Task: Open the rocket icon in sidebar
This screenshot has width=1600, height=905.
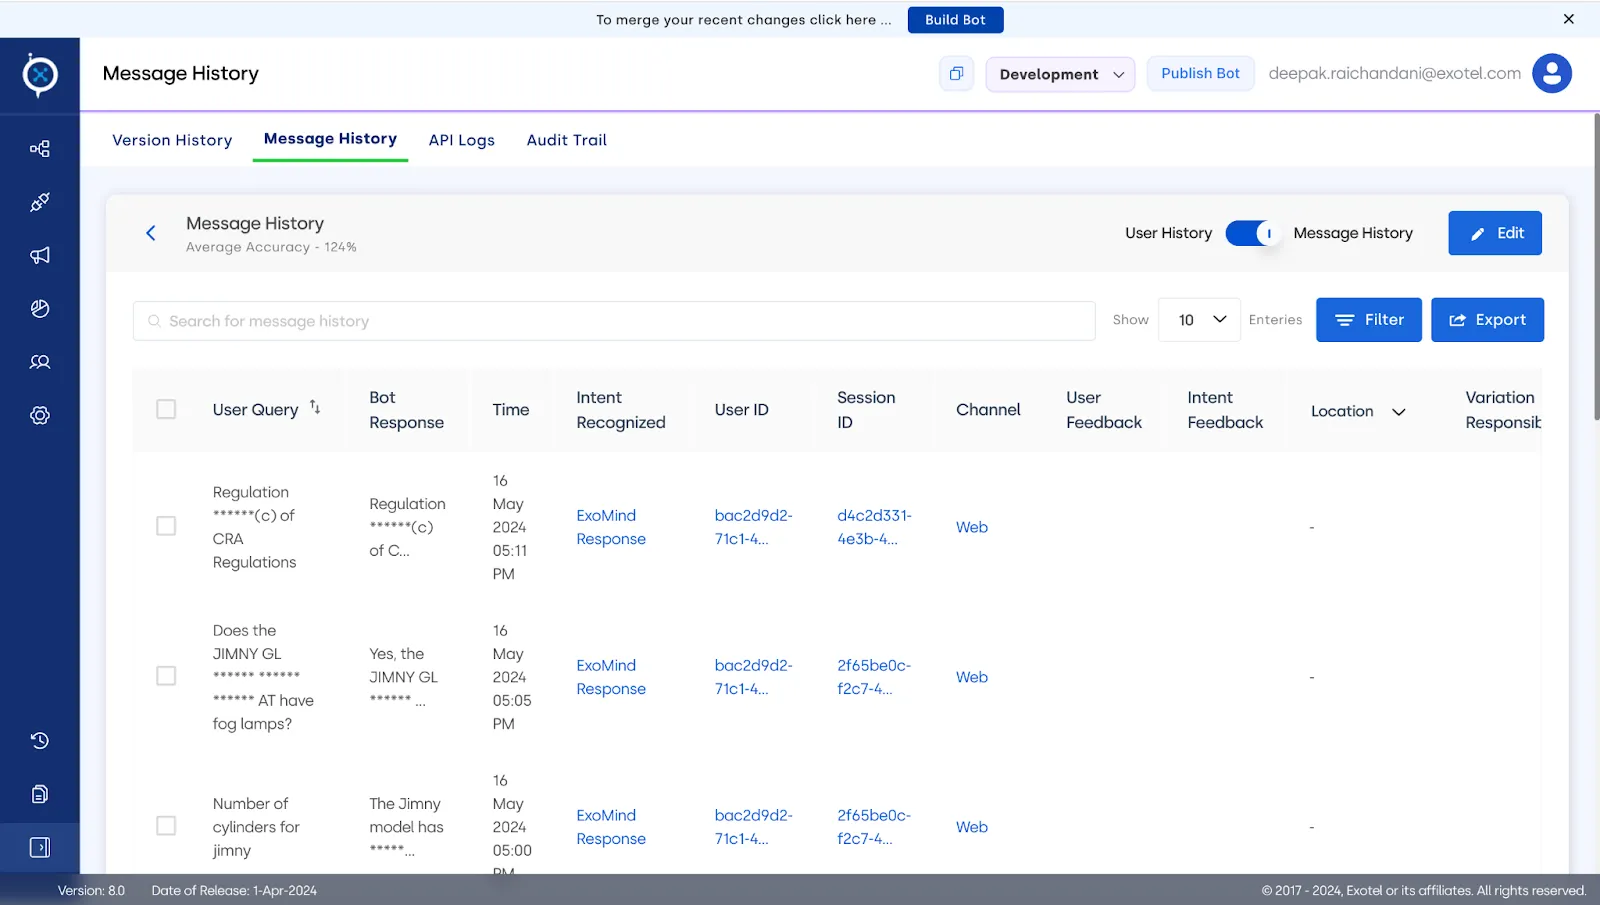Action: [x=40, y=202]
